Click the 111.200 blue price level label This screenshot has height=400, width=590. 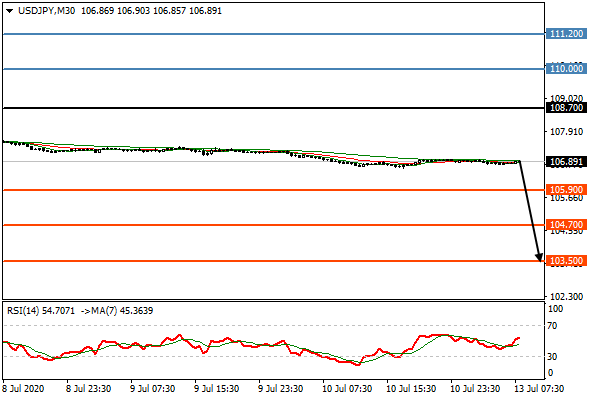pos(566,33)
